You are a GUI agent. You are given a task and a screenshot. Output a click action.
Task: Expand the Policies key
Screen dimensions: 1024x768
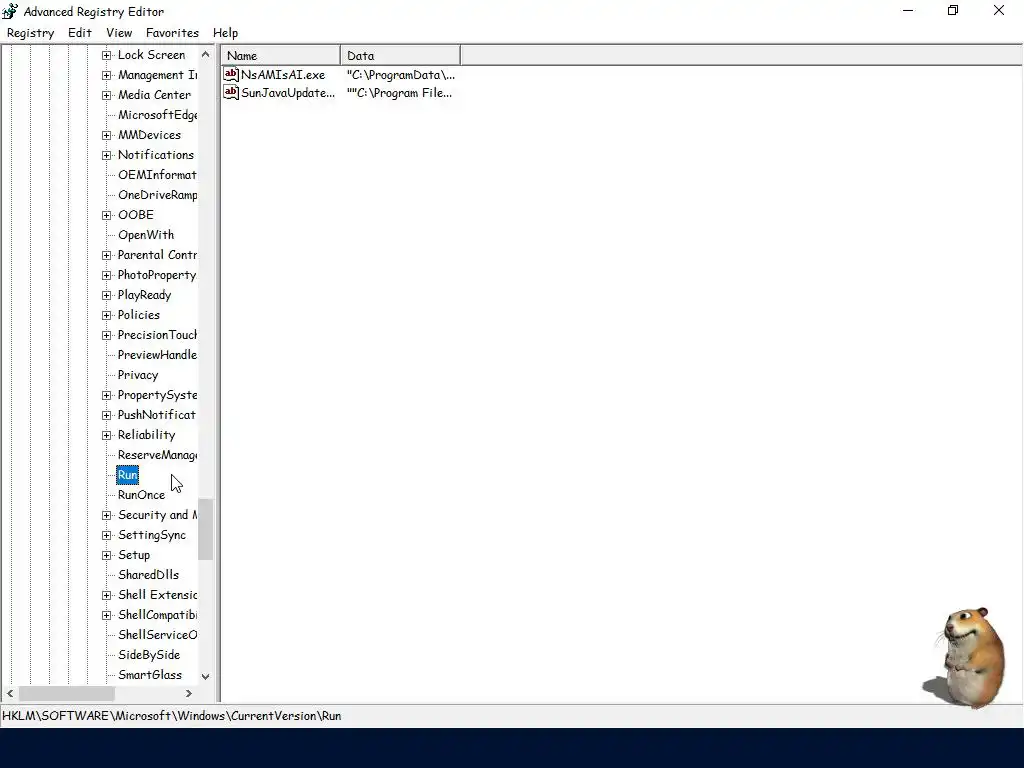pos(106,315)
